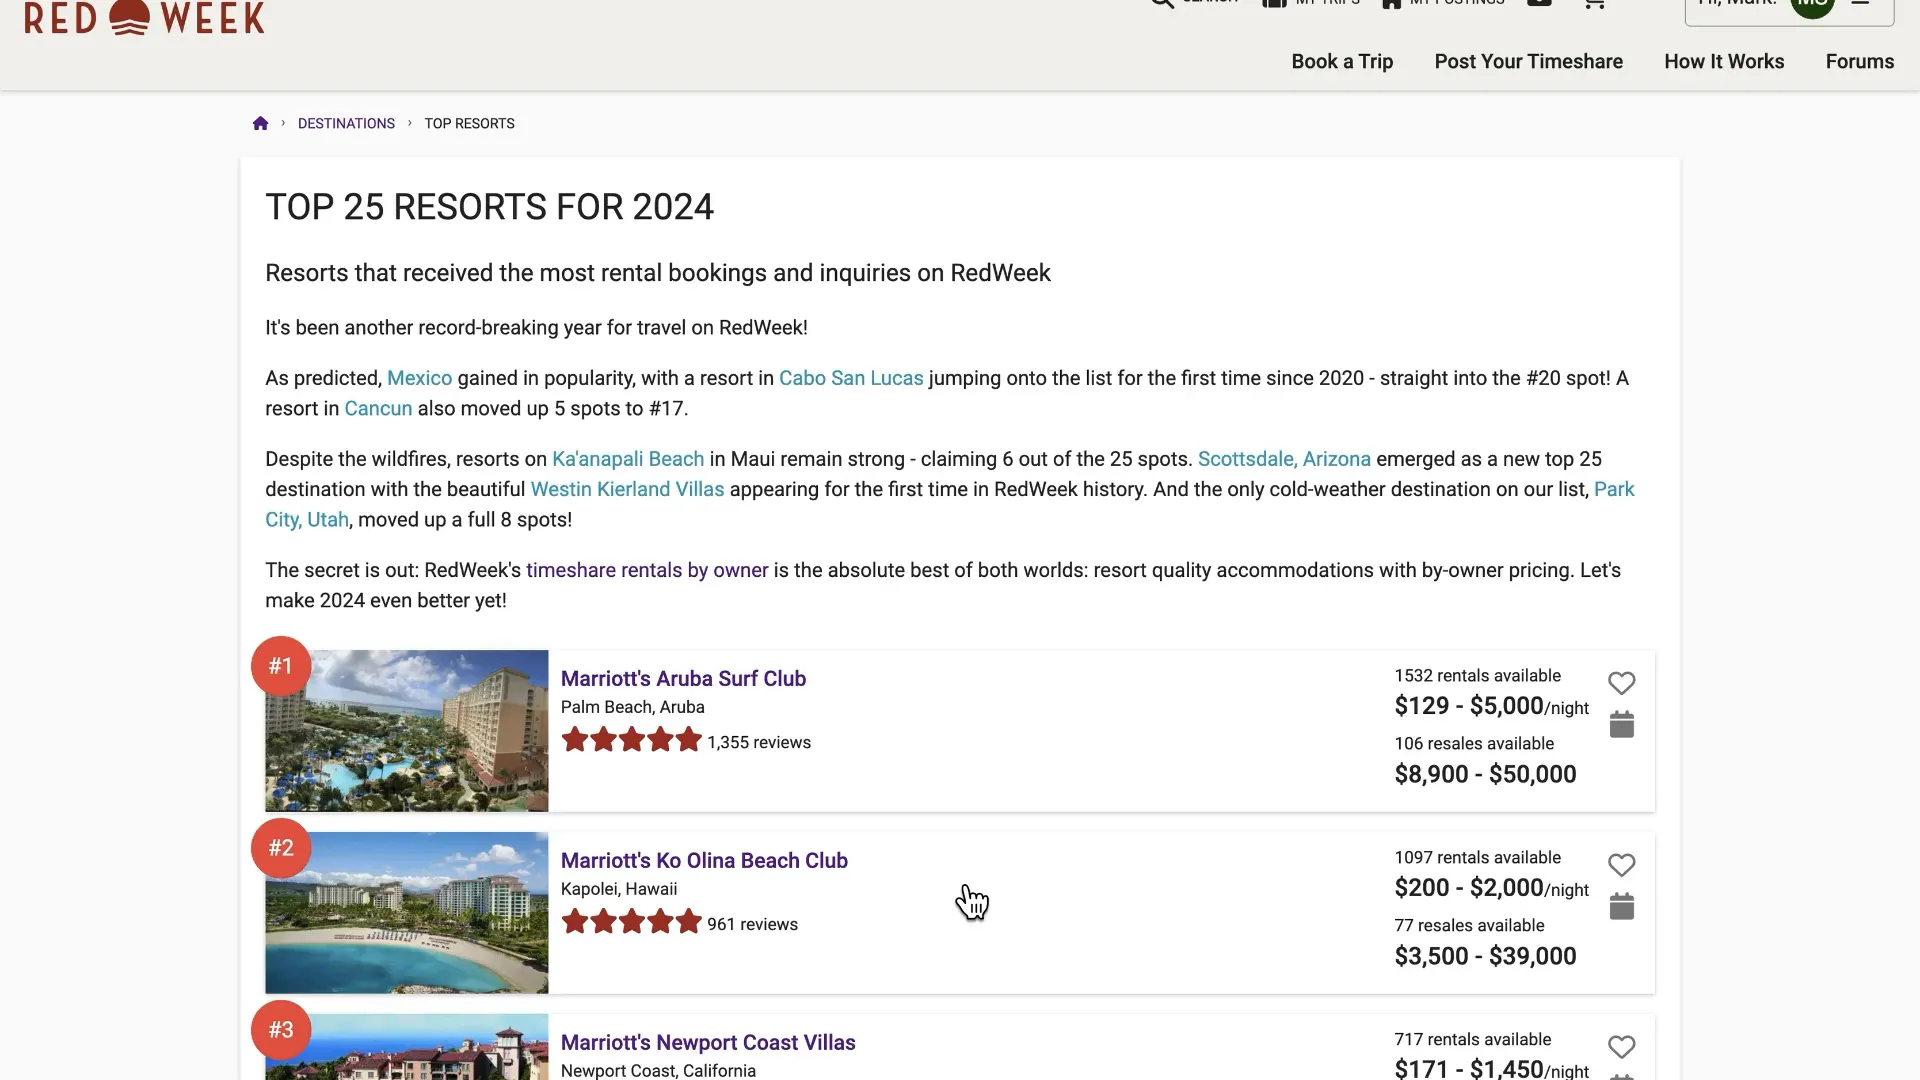
Task: Click the TOP RESORTS breadcrumb text
Action: 469,123
